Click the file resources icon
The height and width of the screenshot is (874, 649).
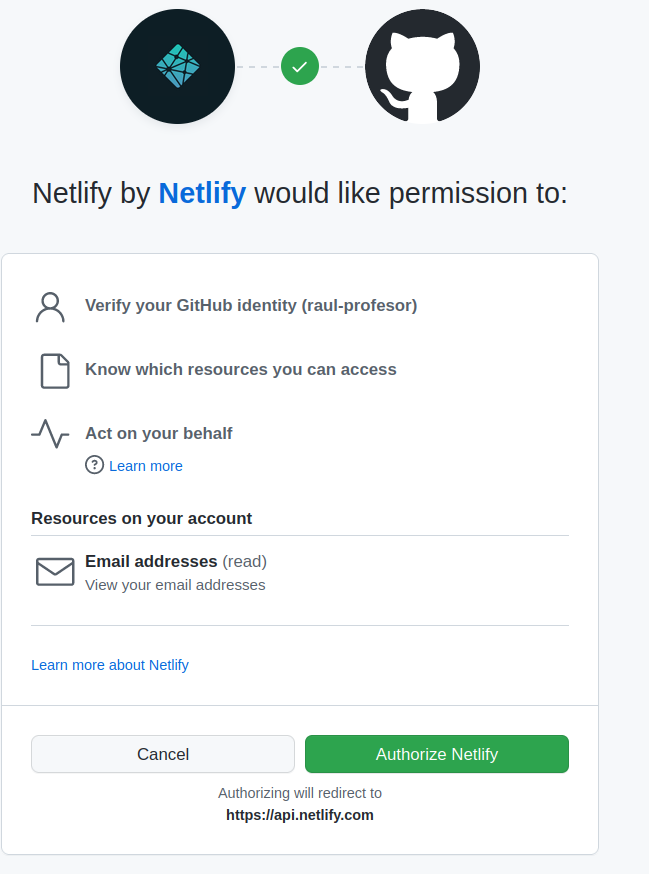point(54,370)
